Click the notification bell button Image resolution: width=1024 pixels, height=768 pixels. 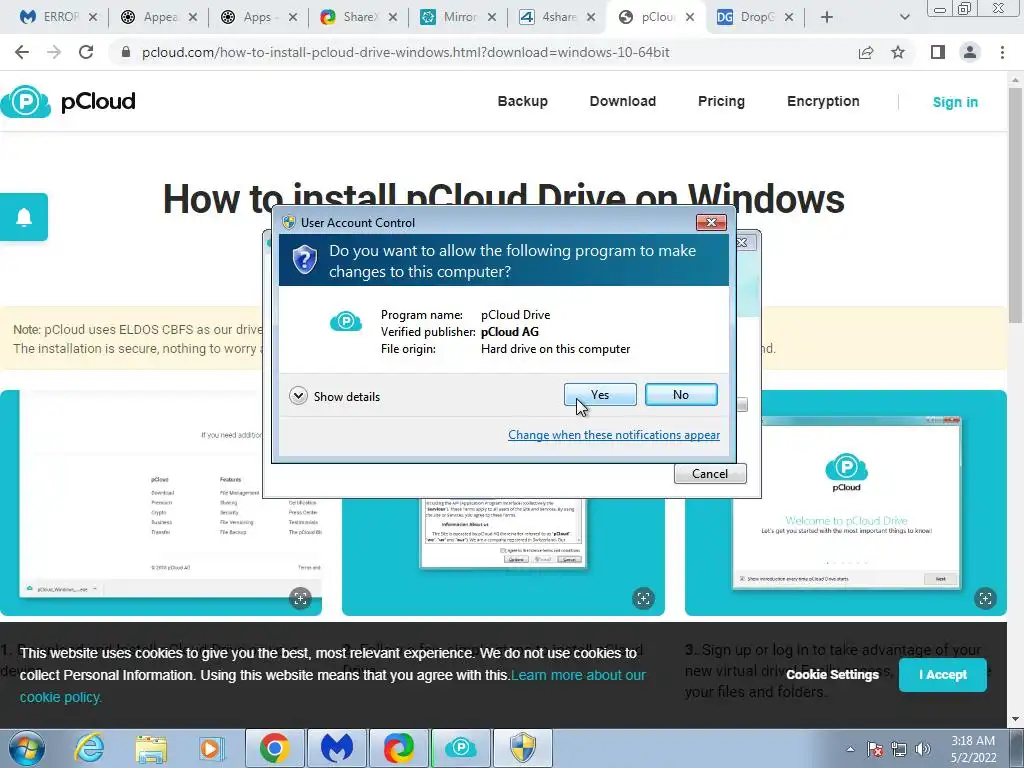[x=24, y=217]
